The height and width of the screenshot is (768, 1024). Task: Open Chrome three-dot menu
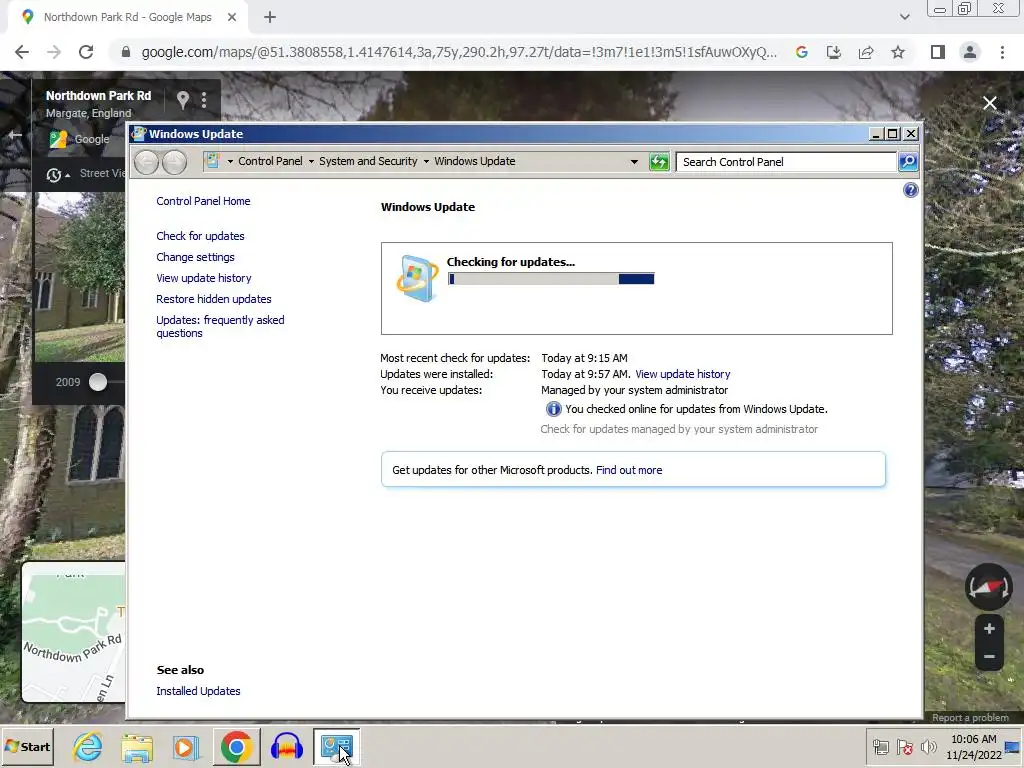coord(1002,52)
